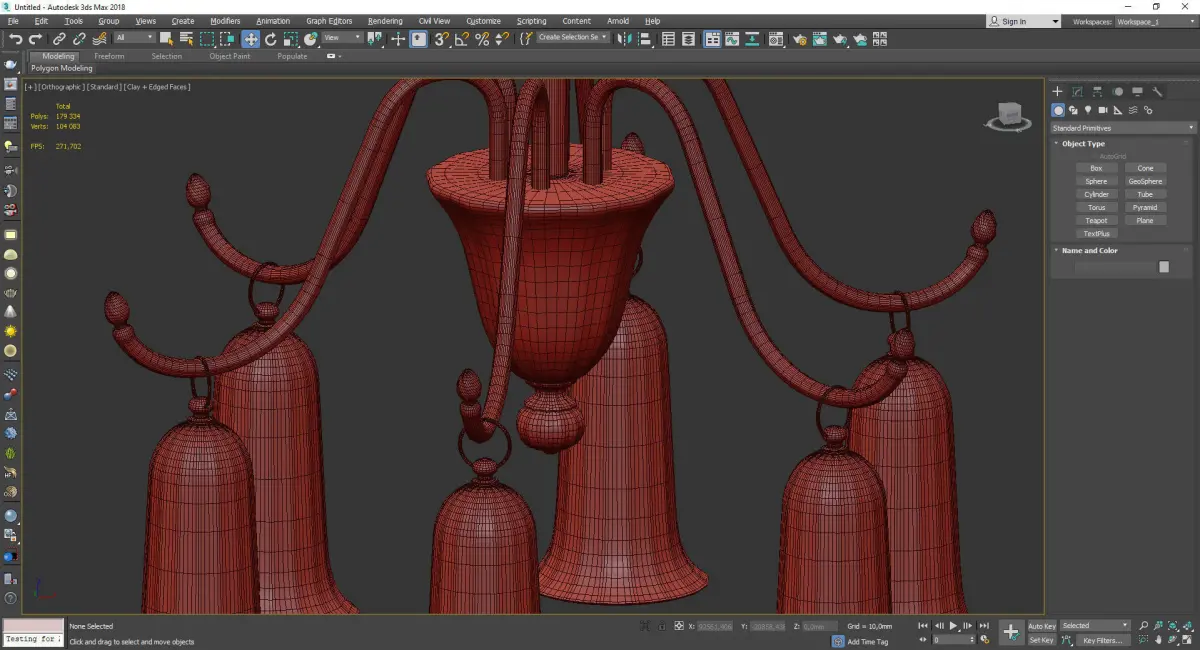
Task: Collapse the Object Type rollout
Action: click(x=1083, y=144)
